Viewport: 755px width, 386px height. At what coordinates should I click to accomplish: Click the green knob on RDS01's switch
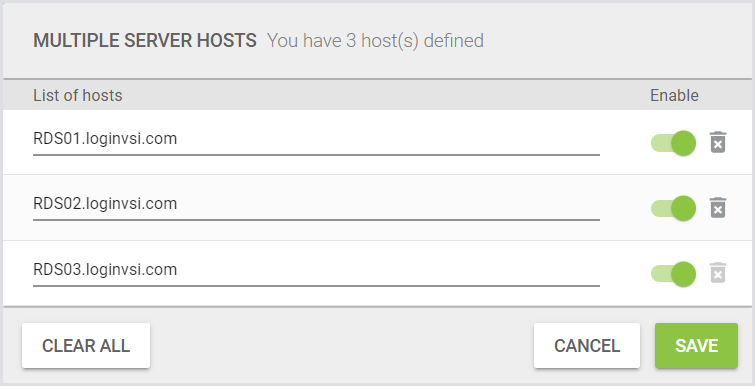[x=684, y=143]
